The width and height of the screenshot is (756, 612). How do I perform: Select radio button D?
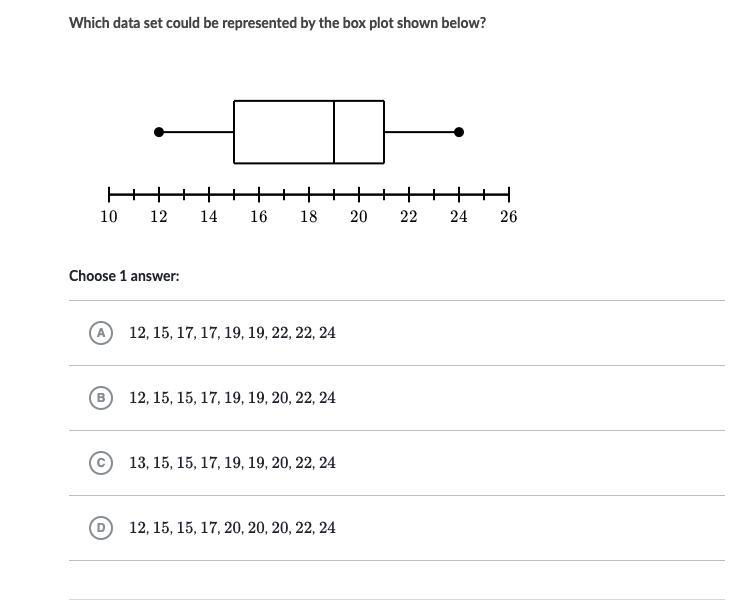tap(99, 528)
